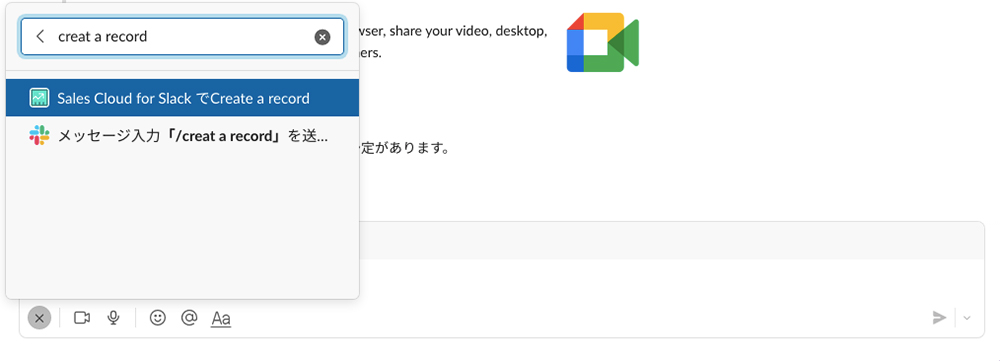The width and height of the screenshot is (1000, 361).
Task: Click the Japanese message text ending 定があります
Action: pyautogui.click(x=404, y=149)
